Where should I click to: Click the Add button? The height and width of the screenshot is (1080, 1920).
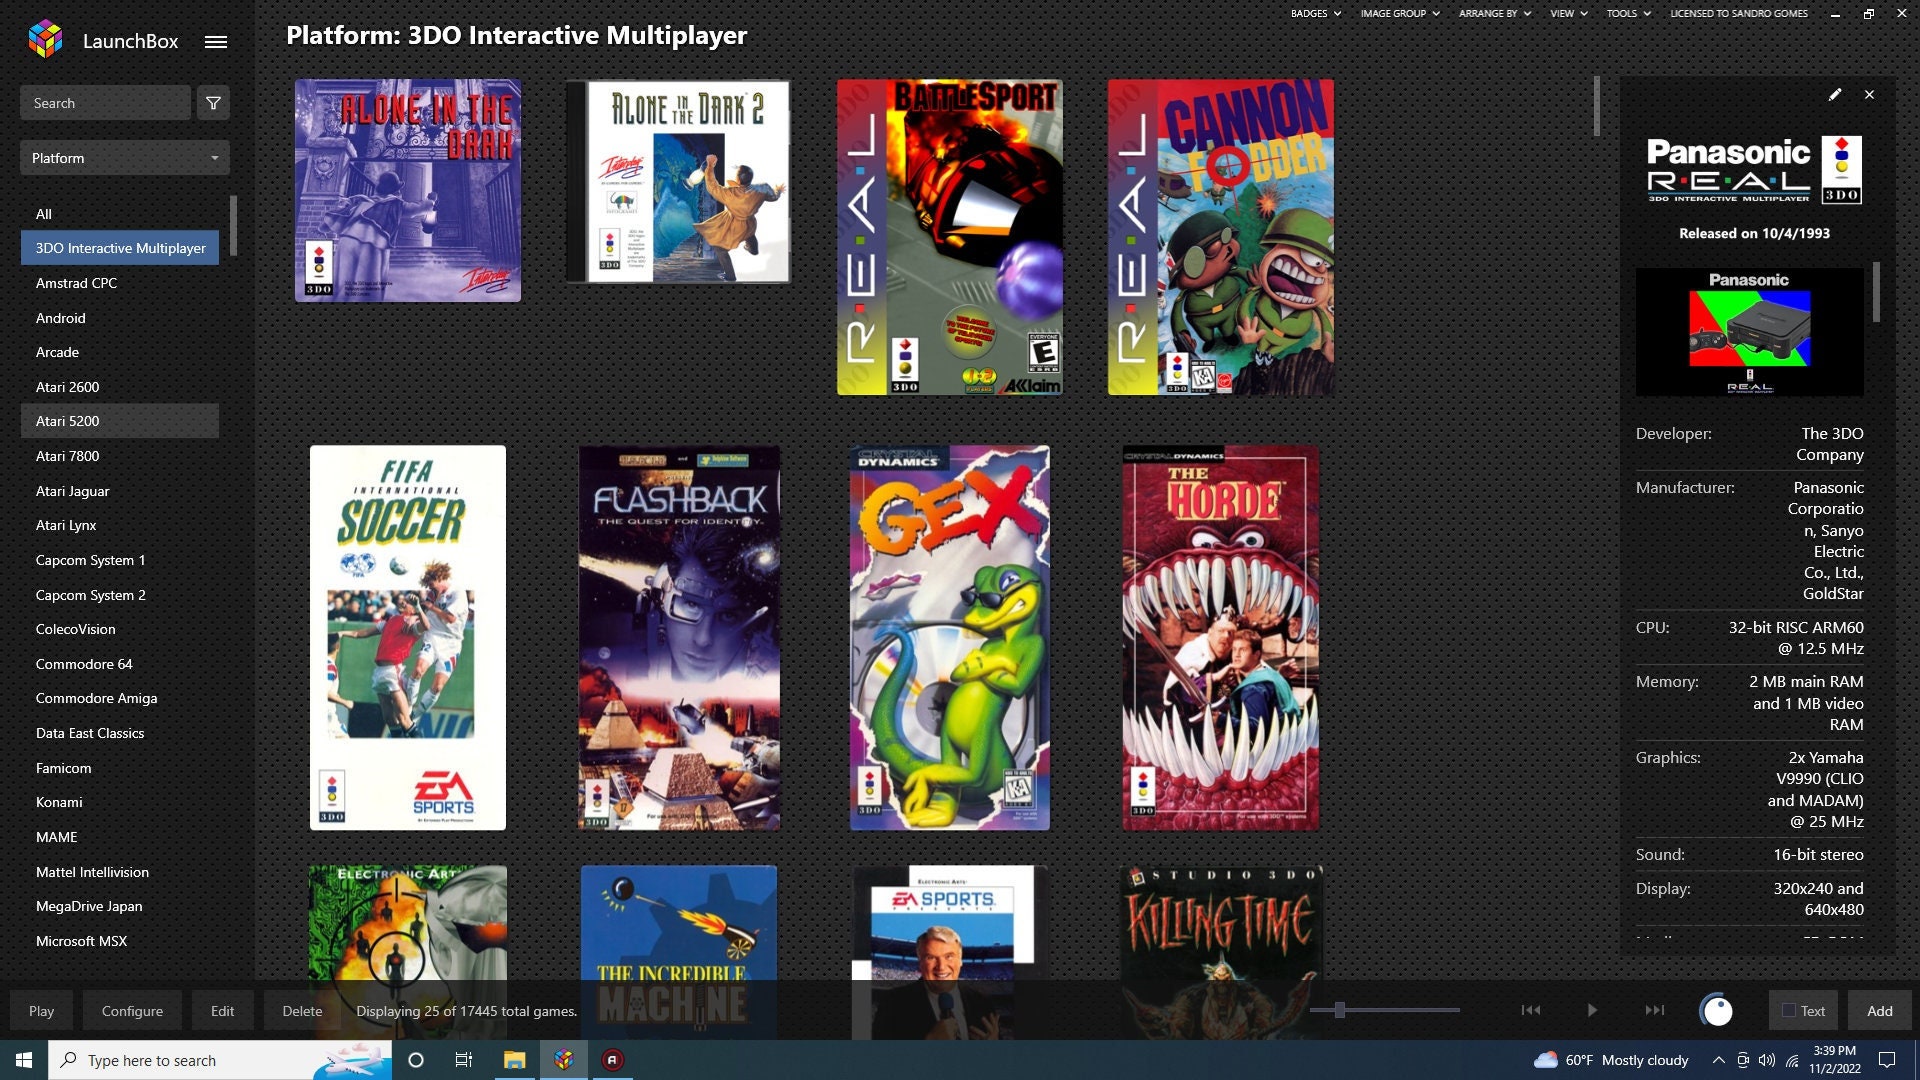pyautogui.click(x=1879, y=1011)
